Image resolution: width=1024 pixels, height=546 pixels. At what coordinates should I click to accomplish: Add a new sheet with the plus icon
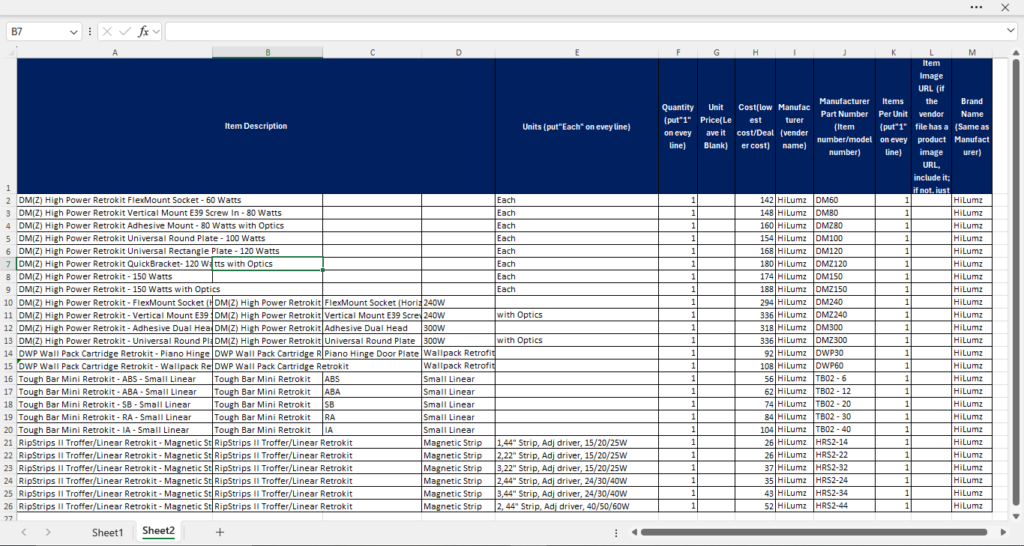220,532
